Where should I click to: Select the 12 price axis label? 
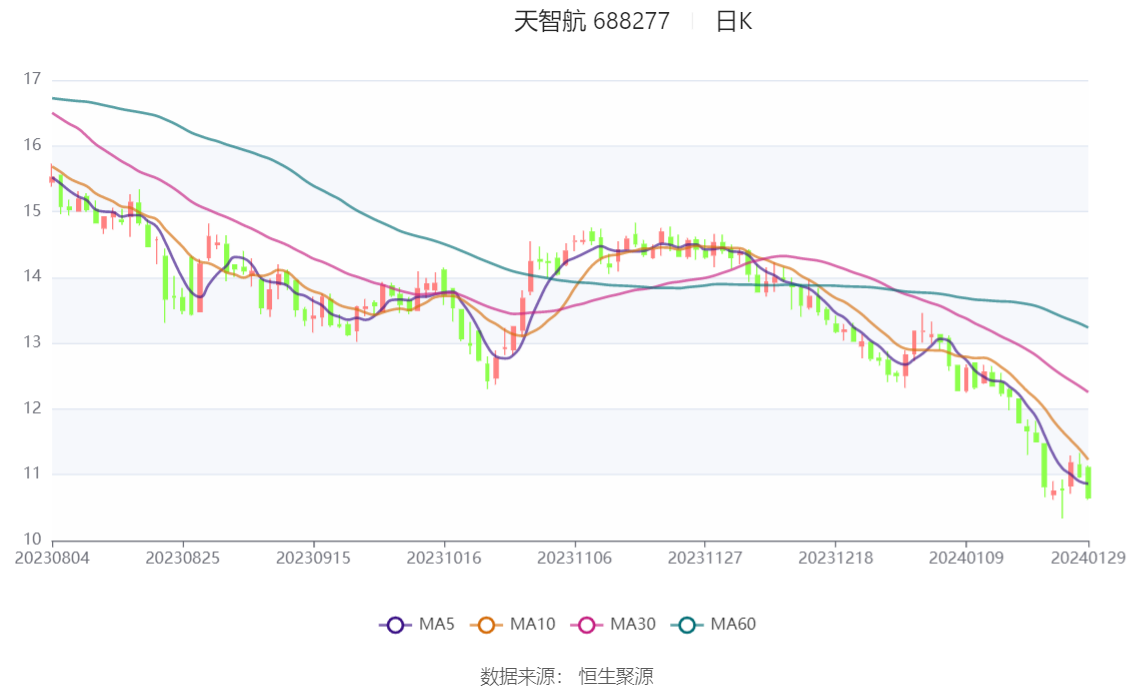[x=32, y=408]
